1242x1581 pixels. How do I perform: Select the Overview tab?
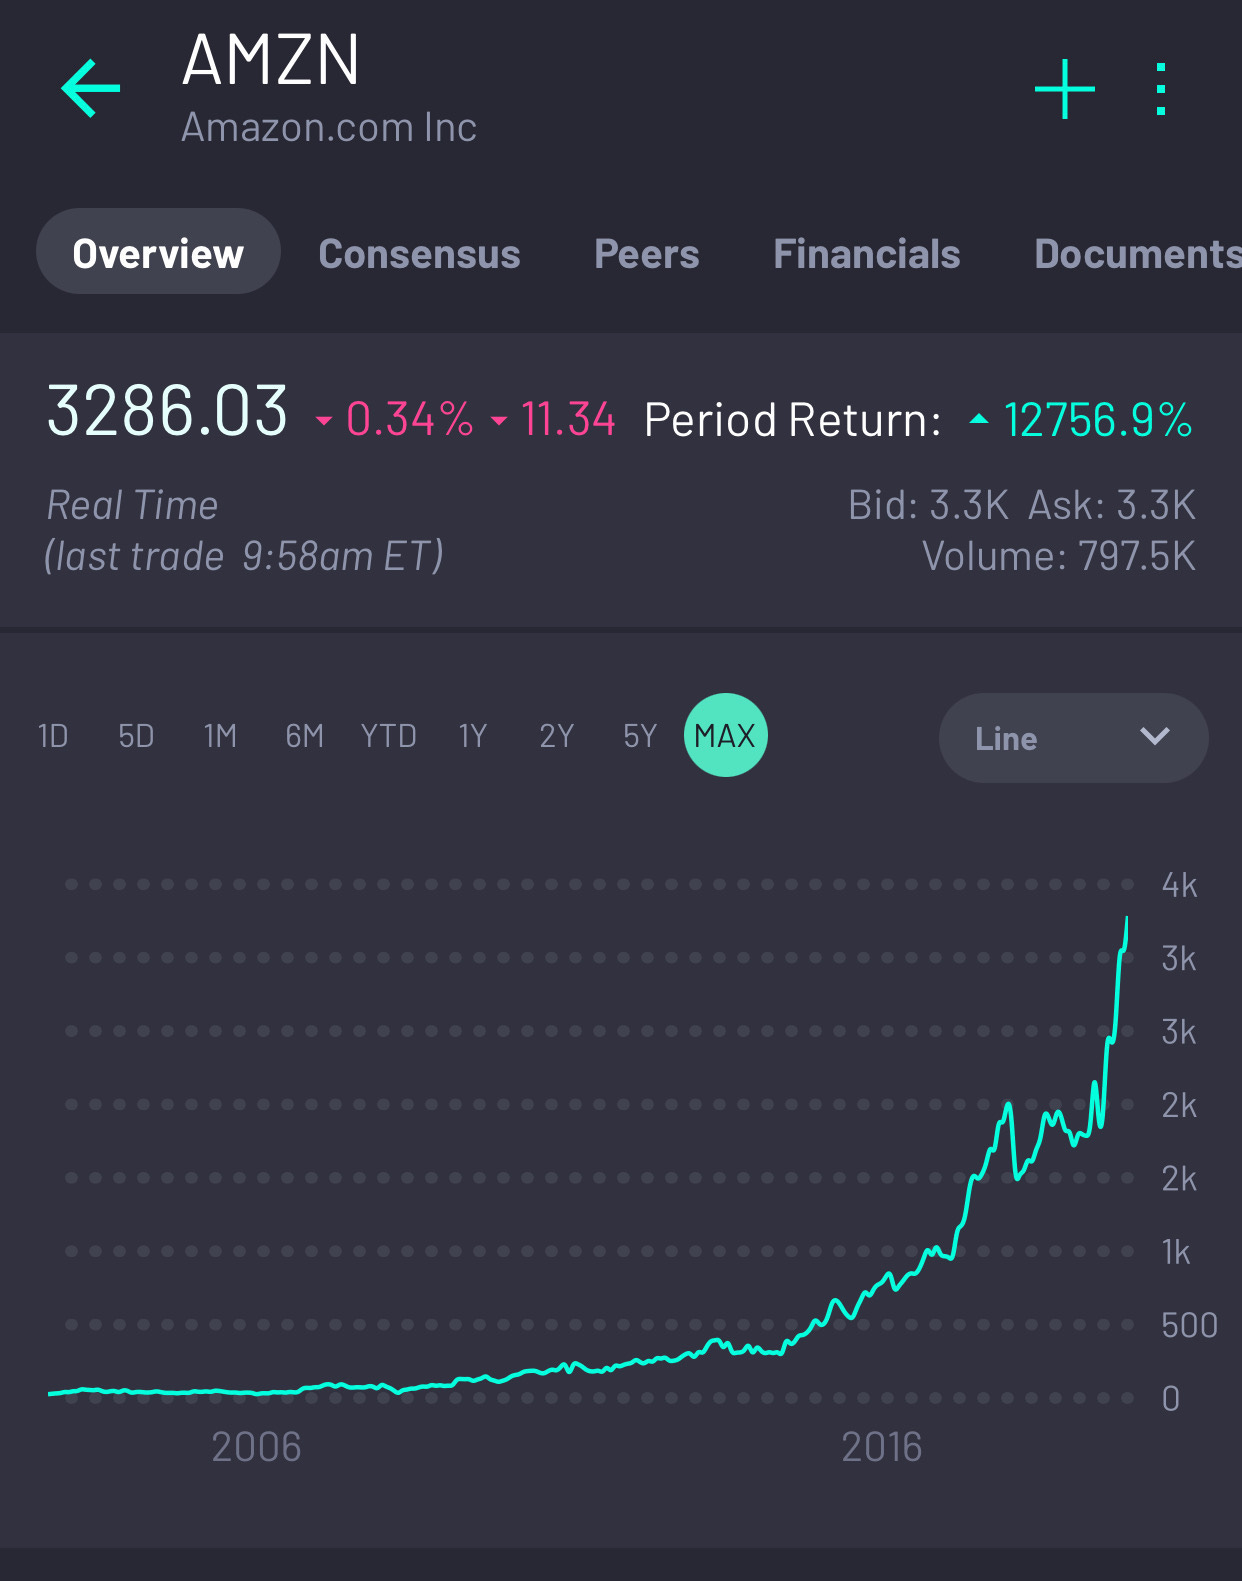click(158, 252)
